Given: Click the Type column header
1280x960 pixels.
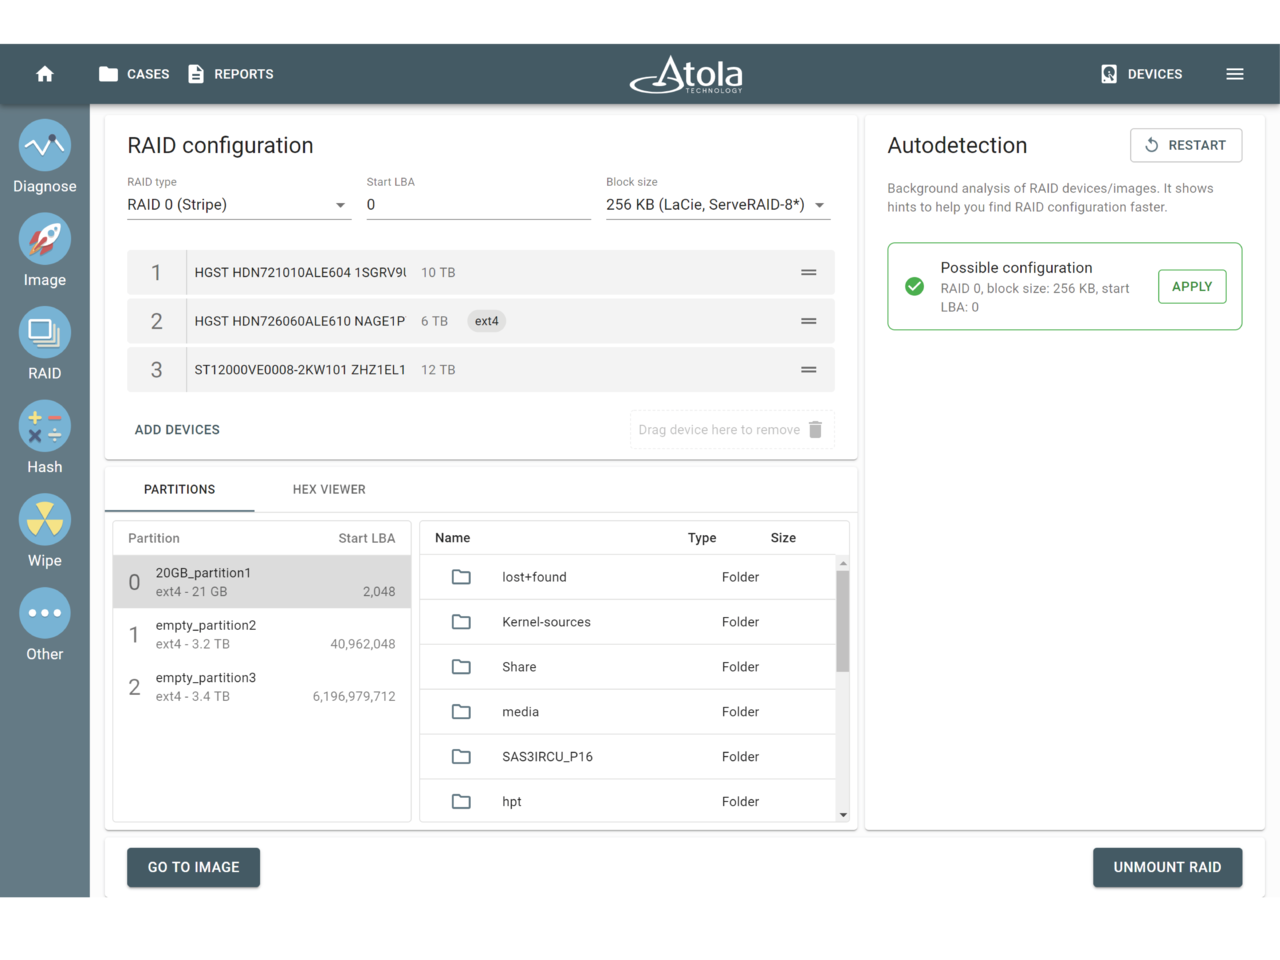Looking at the screenshot, I should pos(702,538).
